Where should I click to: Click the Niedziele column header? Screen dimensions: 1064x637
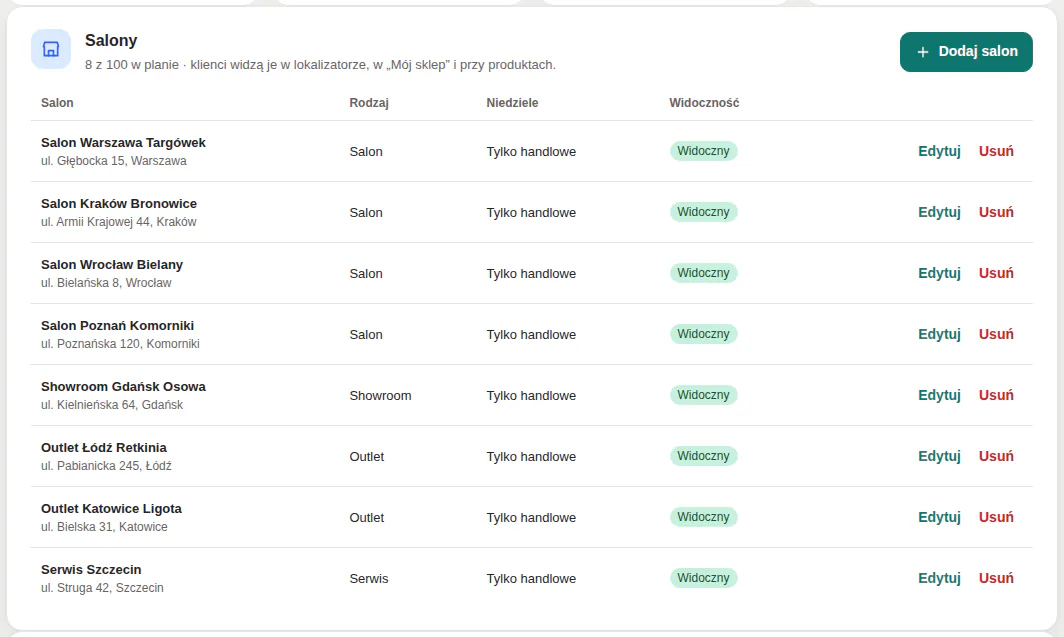coord(512,103)
